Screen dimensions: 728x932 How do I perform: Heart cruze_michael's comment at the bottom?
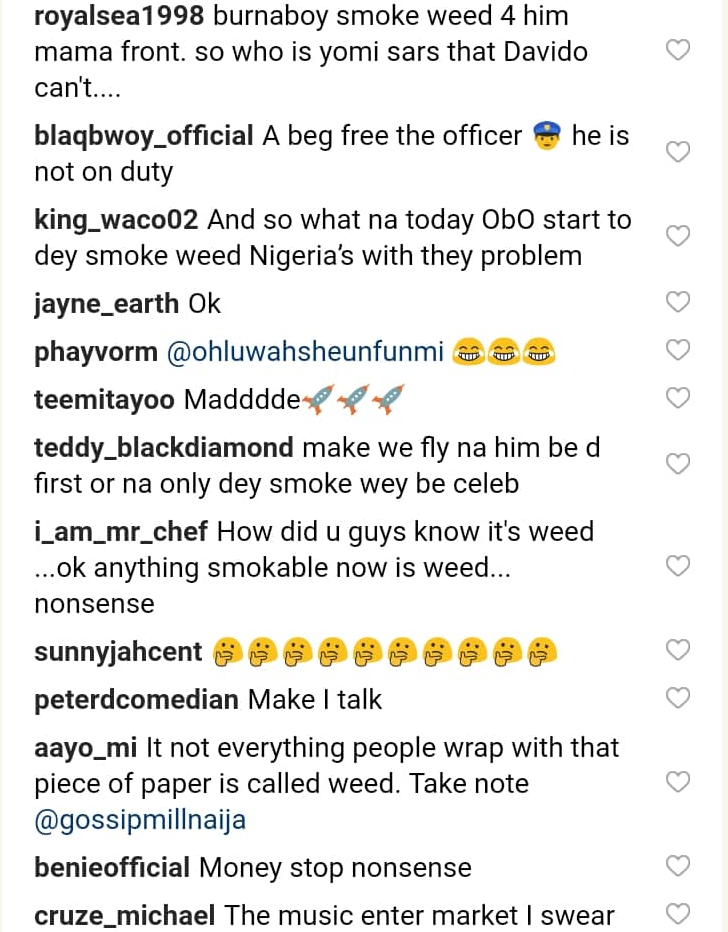(x=678, y=913)
